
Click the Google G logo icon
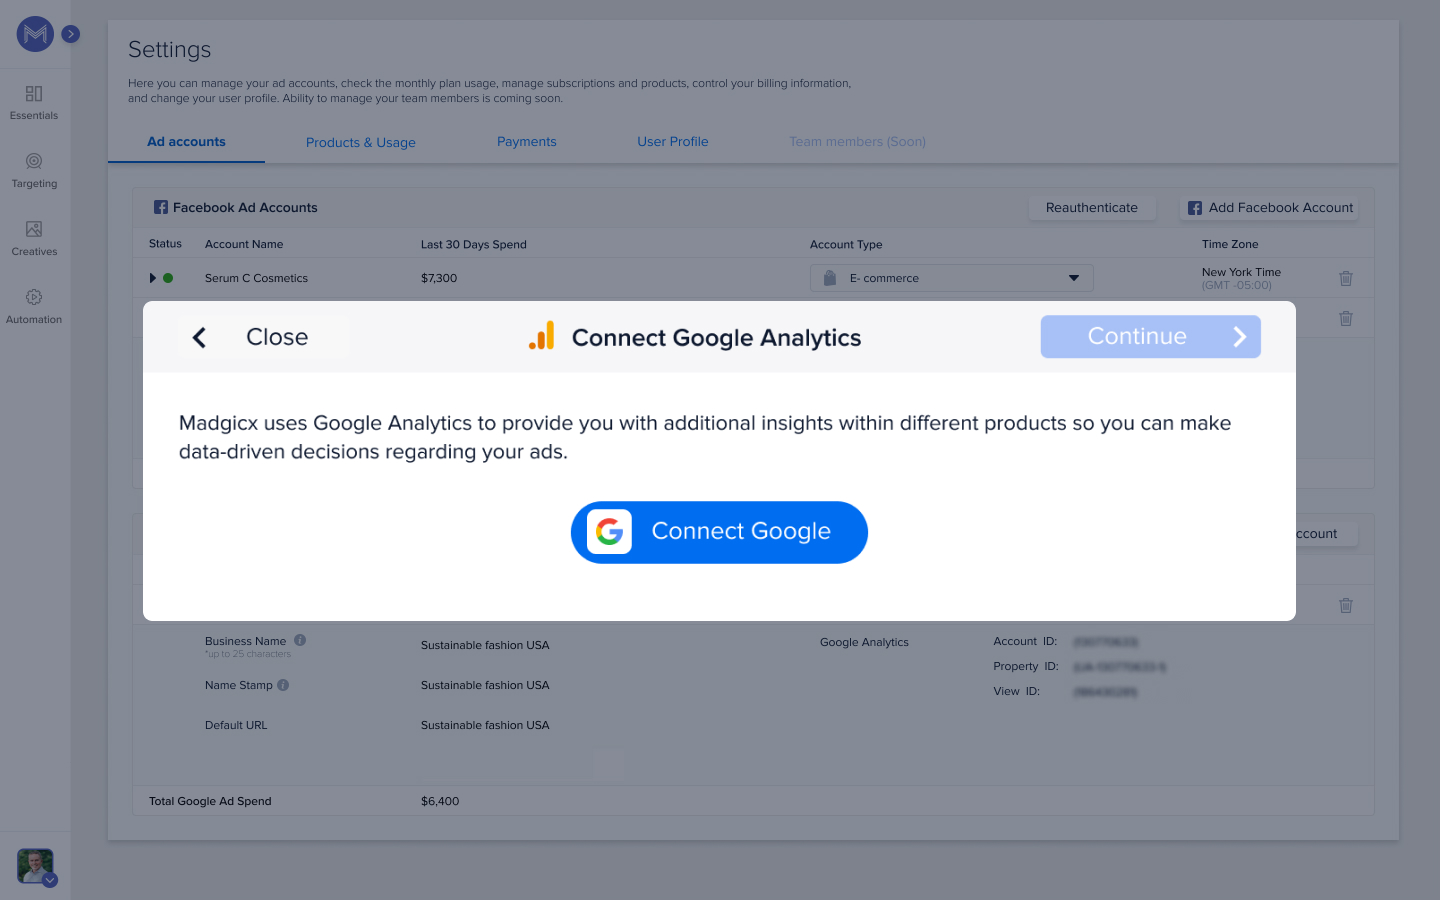click(x=609, y=532)
